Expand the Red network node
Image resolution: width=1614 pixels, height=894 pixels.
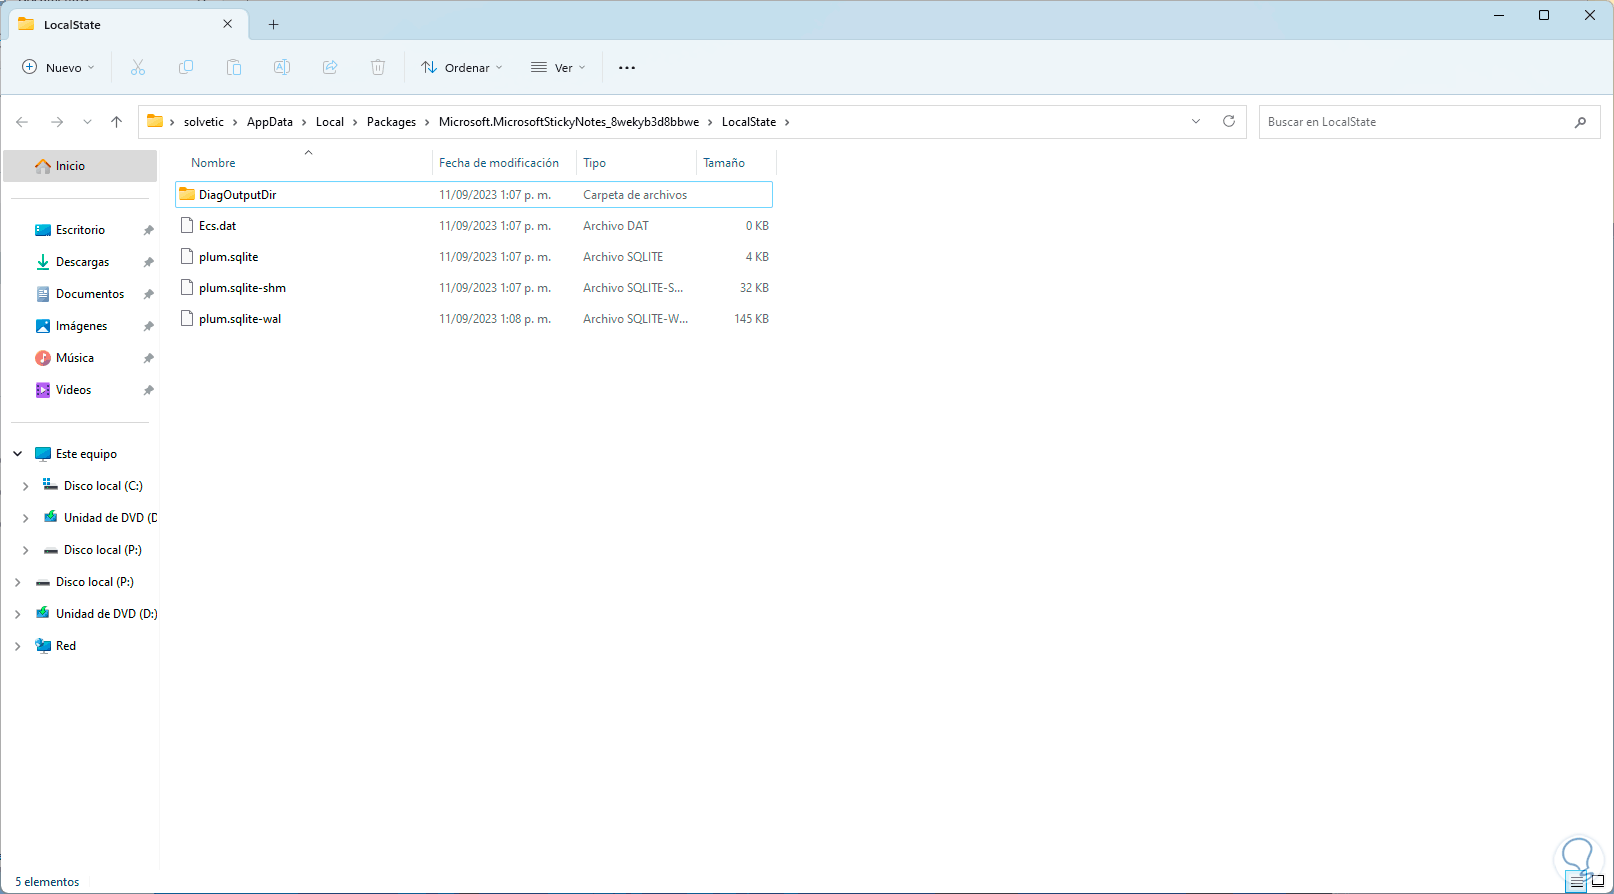[x=18, y=646]
